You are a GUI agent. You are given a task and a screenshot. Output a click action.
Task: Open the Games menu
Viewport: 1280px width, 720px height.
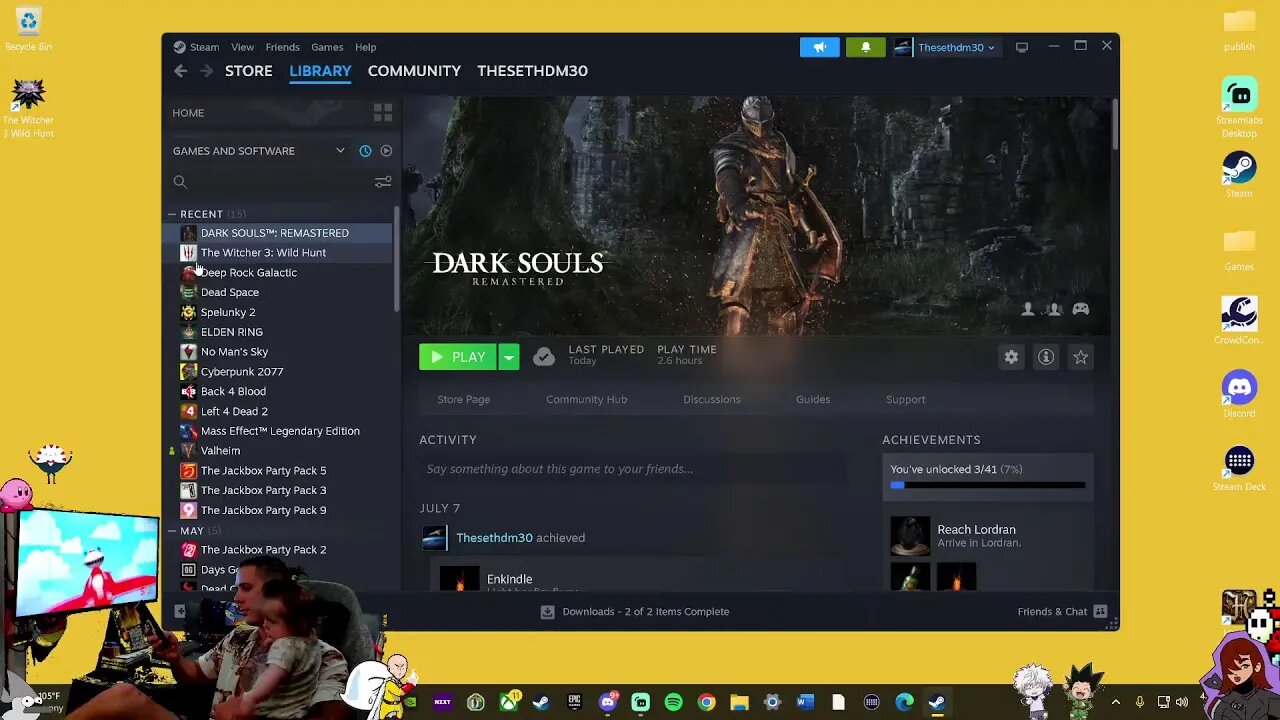pyautogui.click(x=327, y=47)
